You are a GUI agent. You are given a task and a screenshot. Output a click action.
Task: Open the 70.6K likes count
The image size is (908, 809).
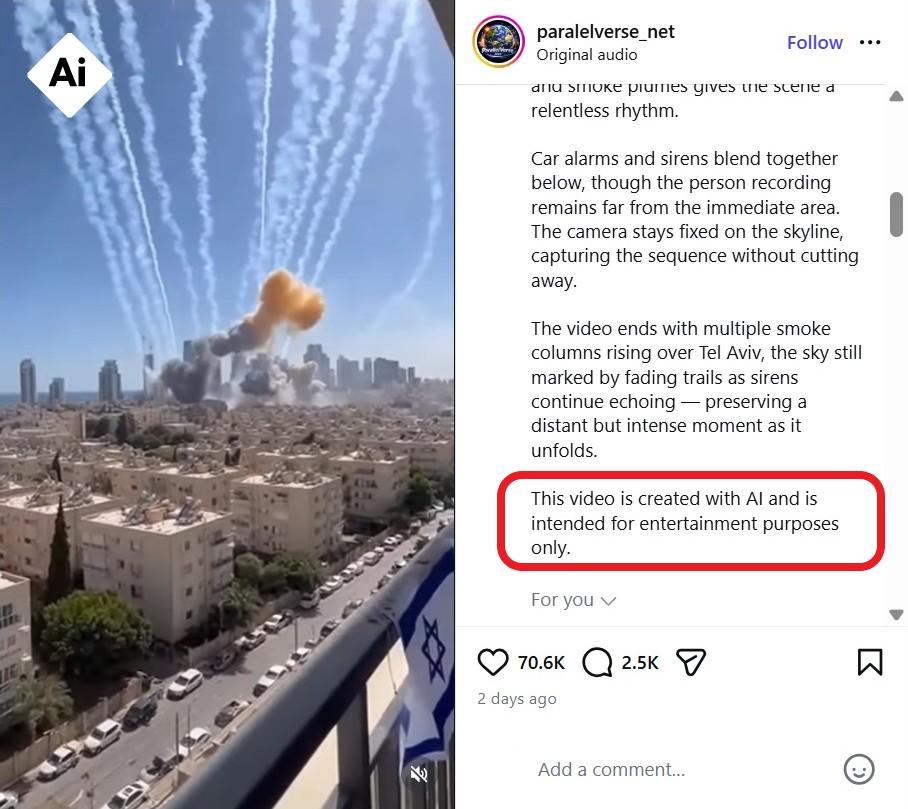coord(541,662)
